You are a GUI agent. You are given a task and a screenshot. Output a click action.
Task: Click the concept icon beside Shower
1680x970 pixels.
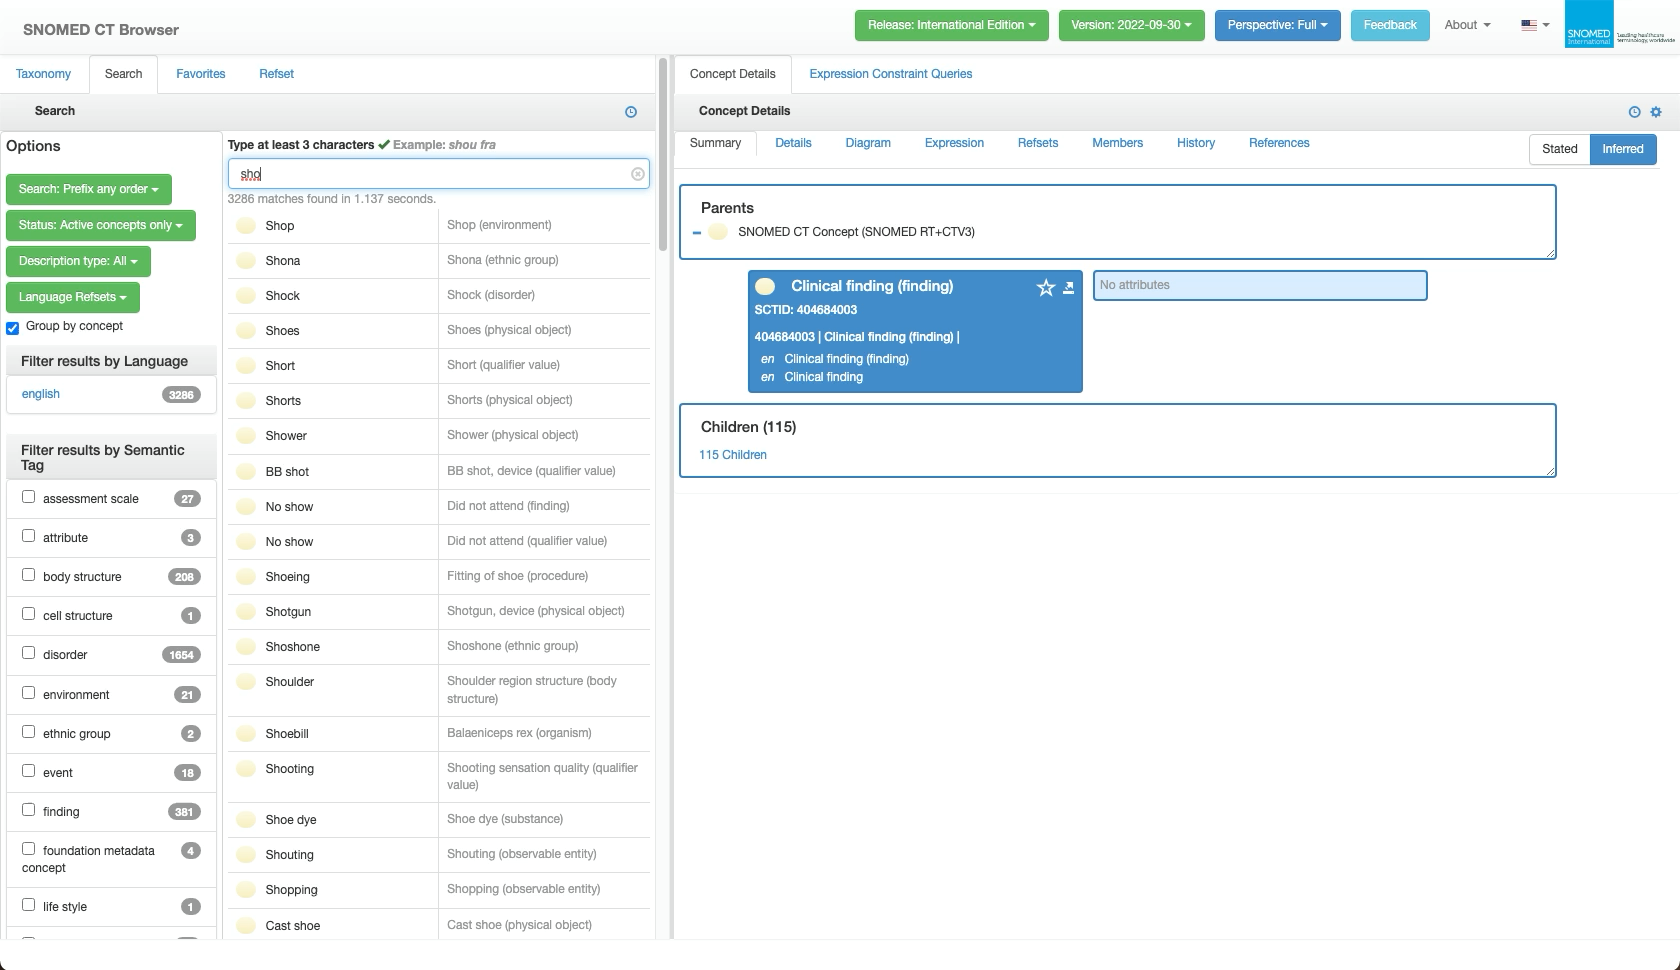[245, 436]
